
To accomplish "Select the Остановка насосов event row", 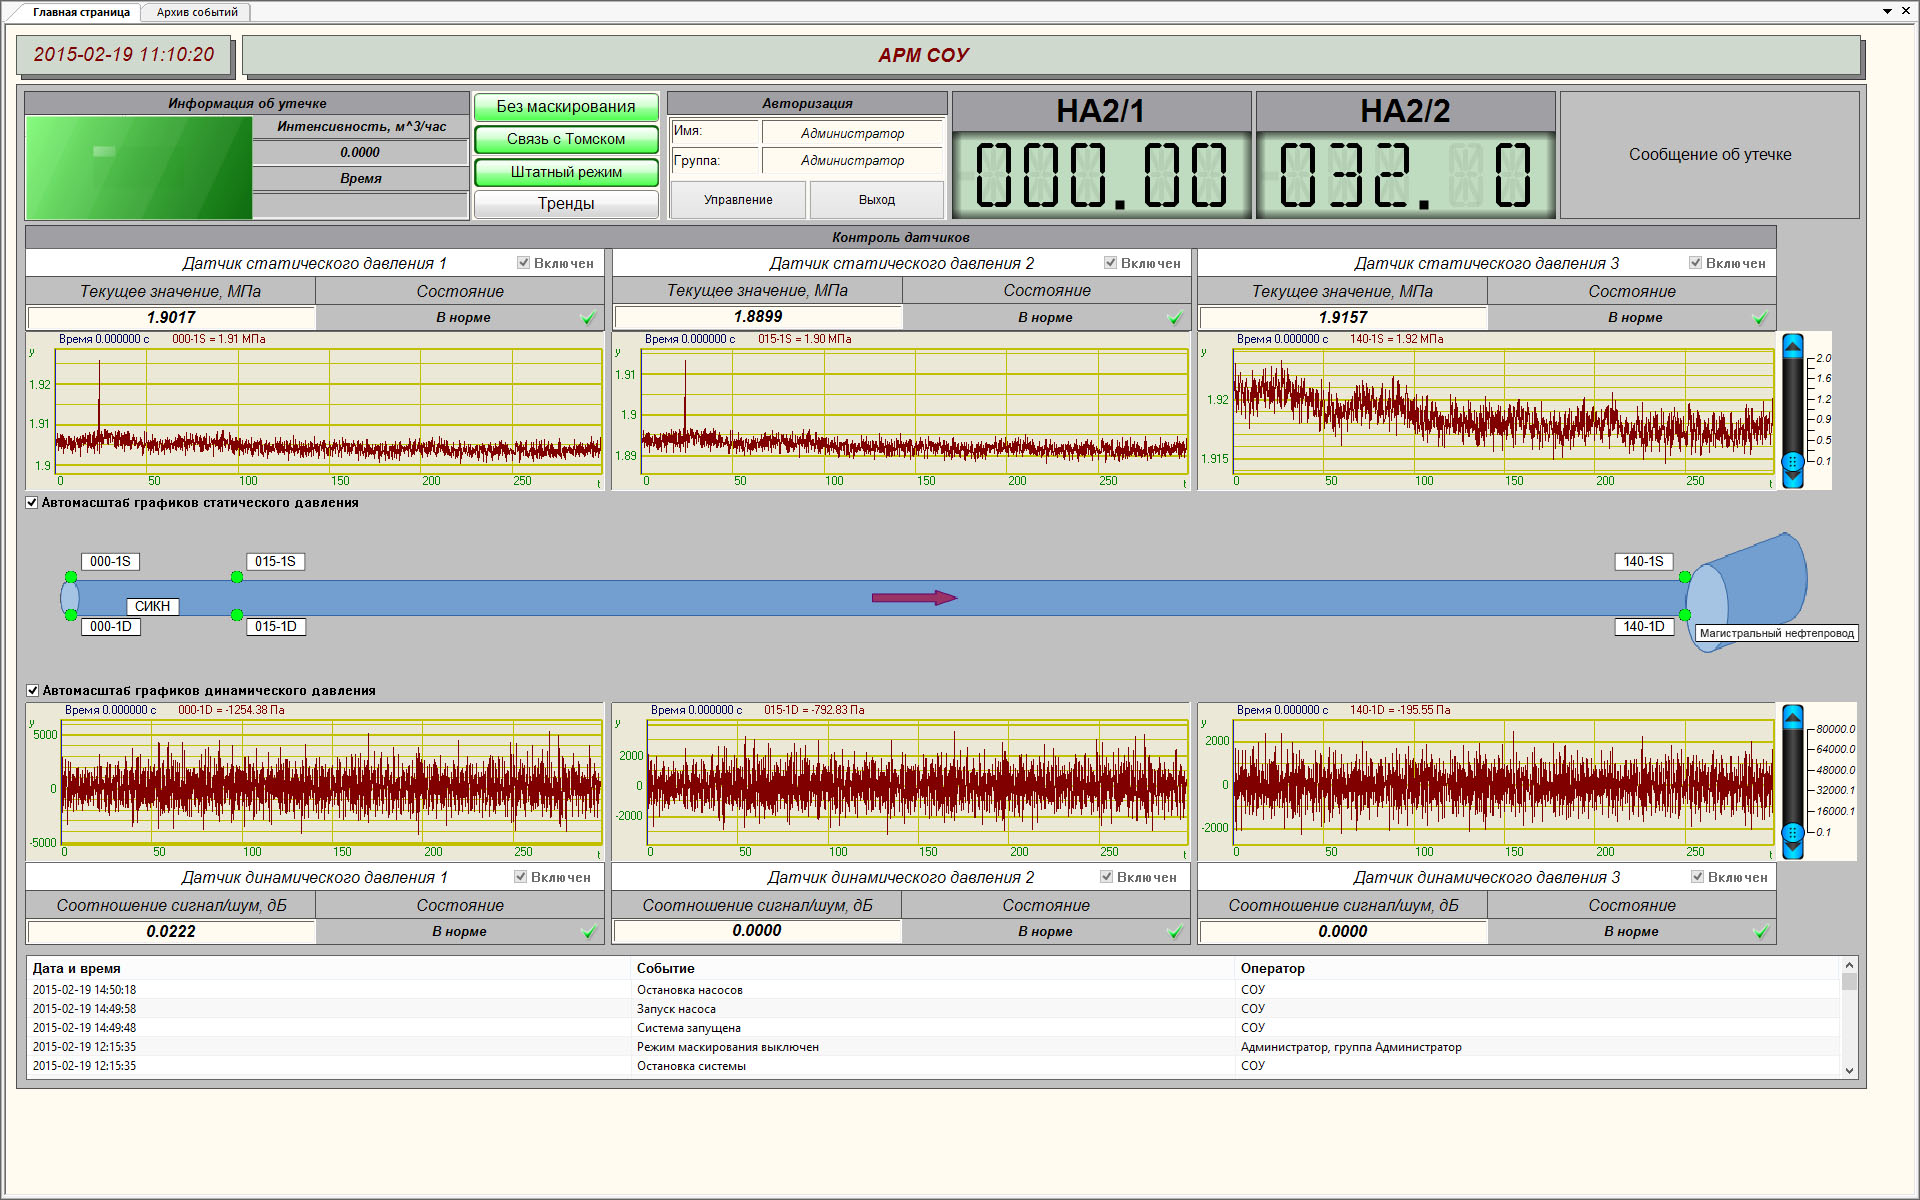I will 935,990.
